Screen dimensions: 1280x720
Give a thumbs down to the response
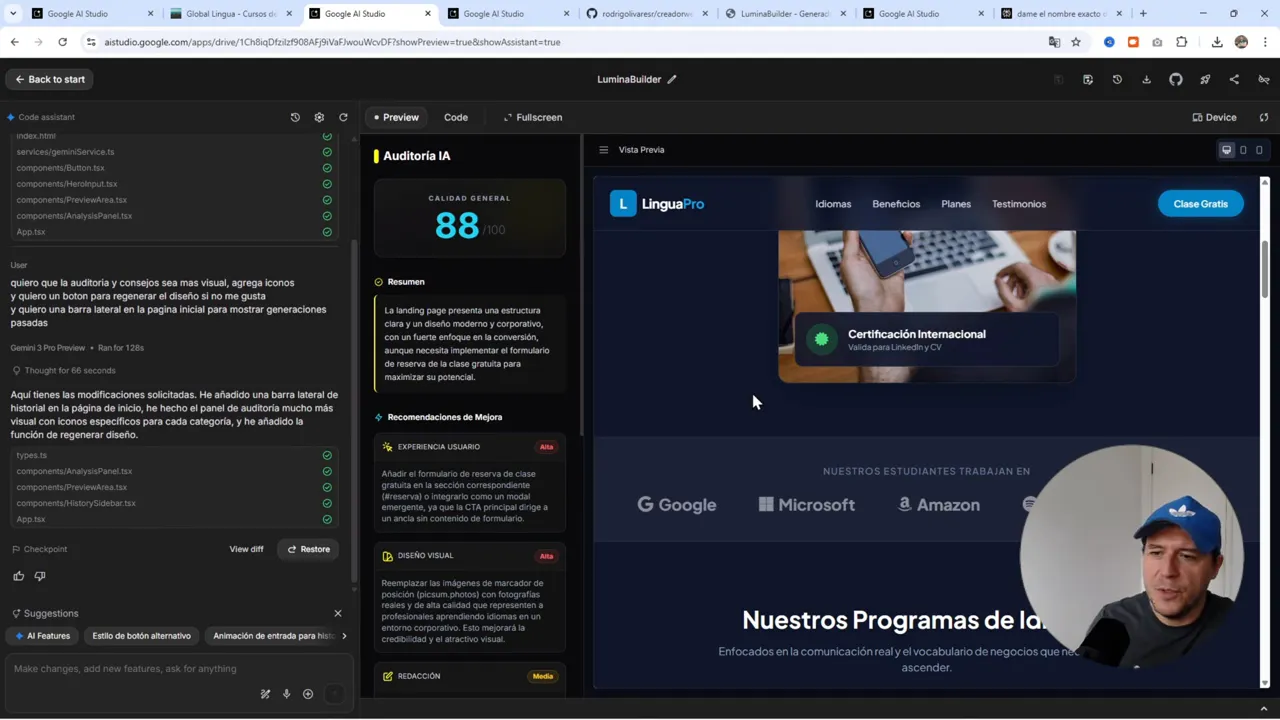point(40,576)
